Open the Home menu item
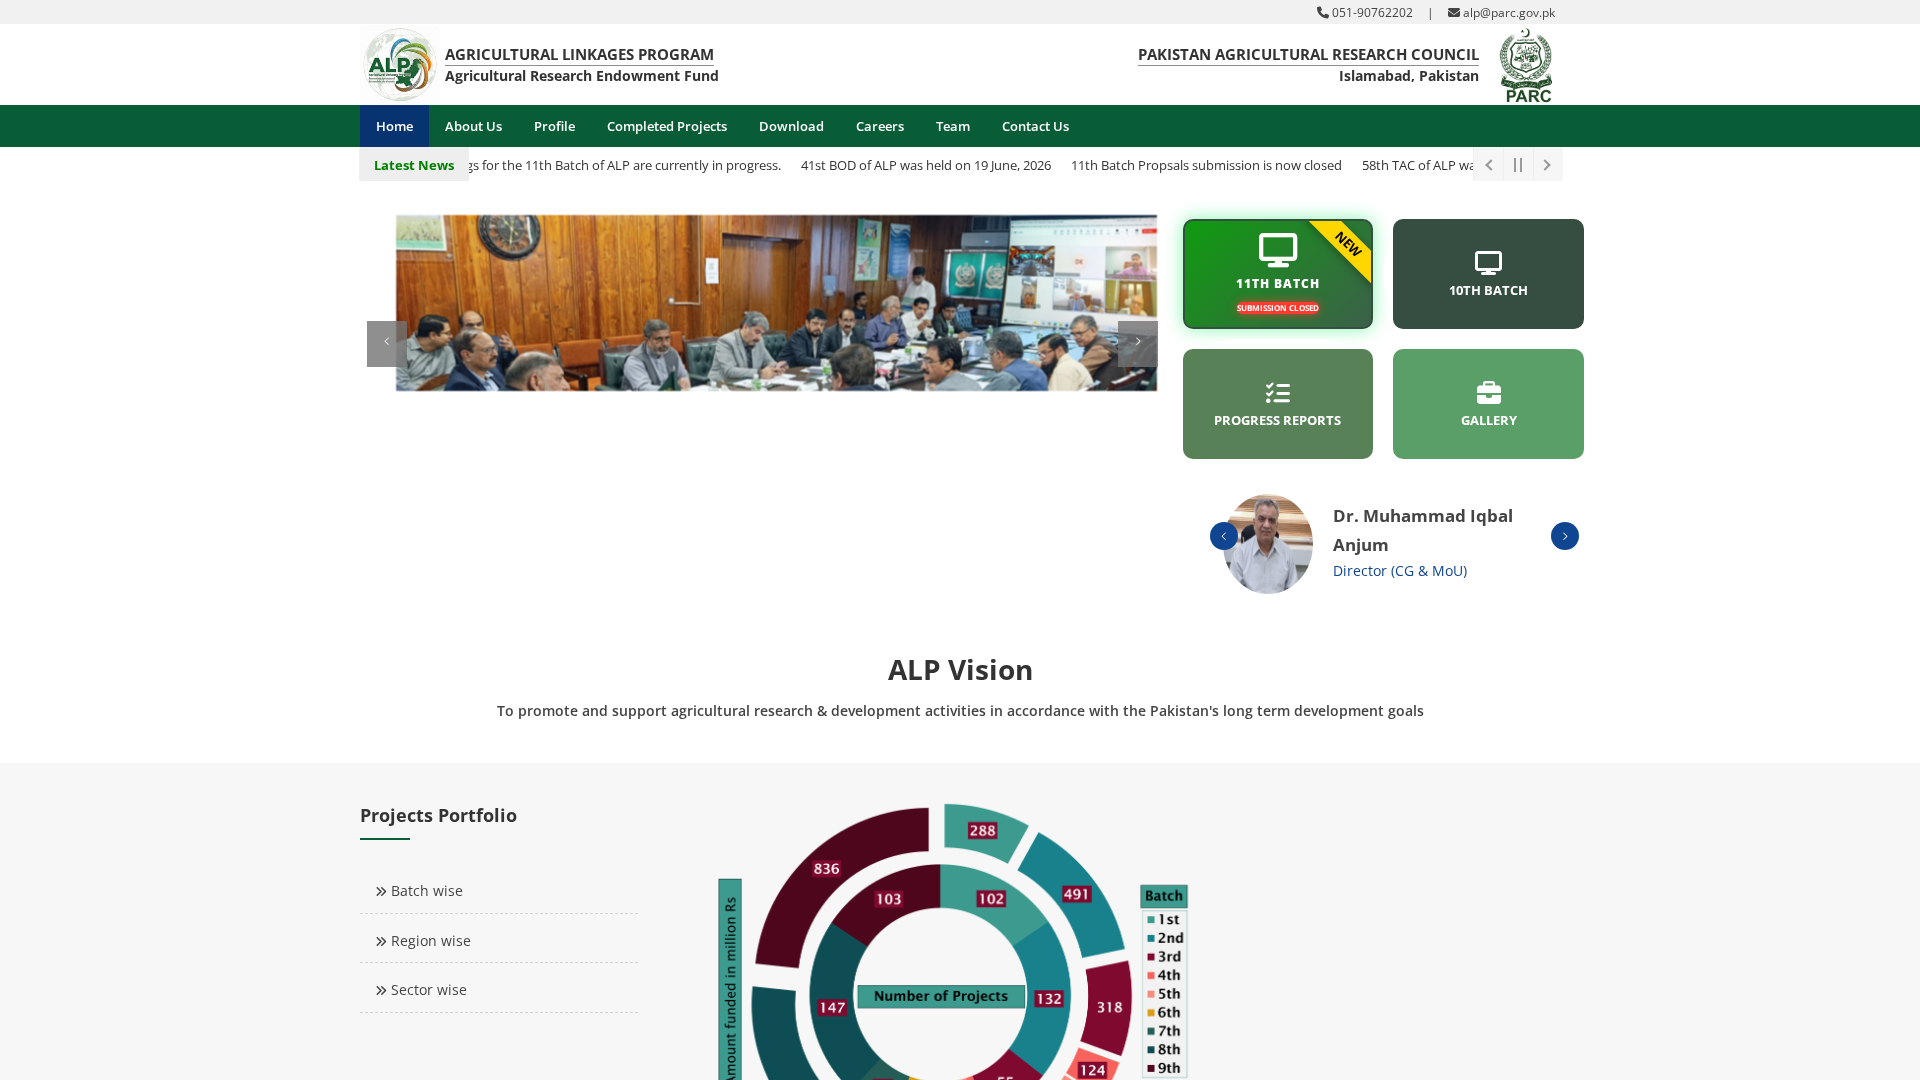Viewport: 1920px width, 1080px height. 394,126
